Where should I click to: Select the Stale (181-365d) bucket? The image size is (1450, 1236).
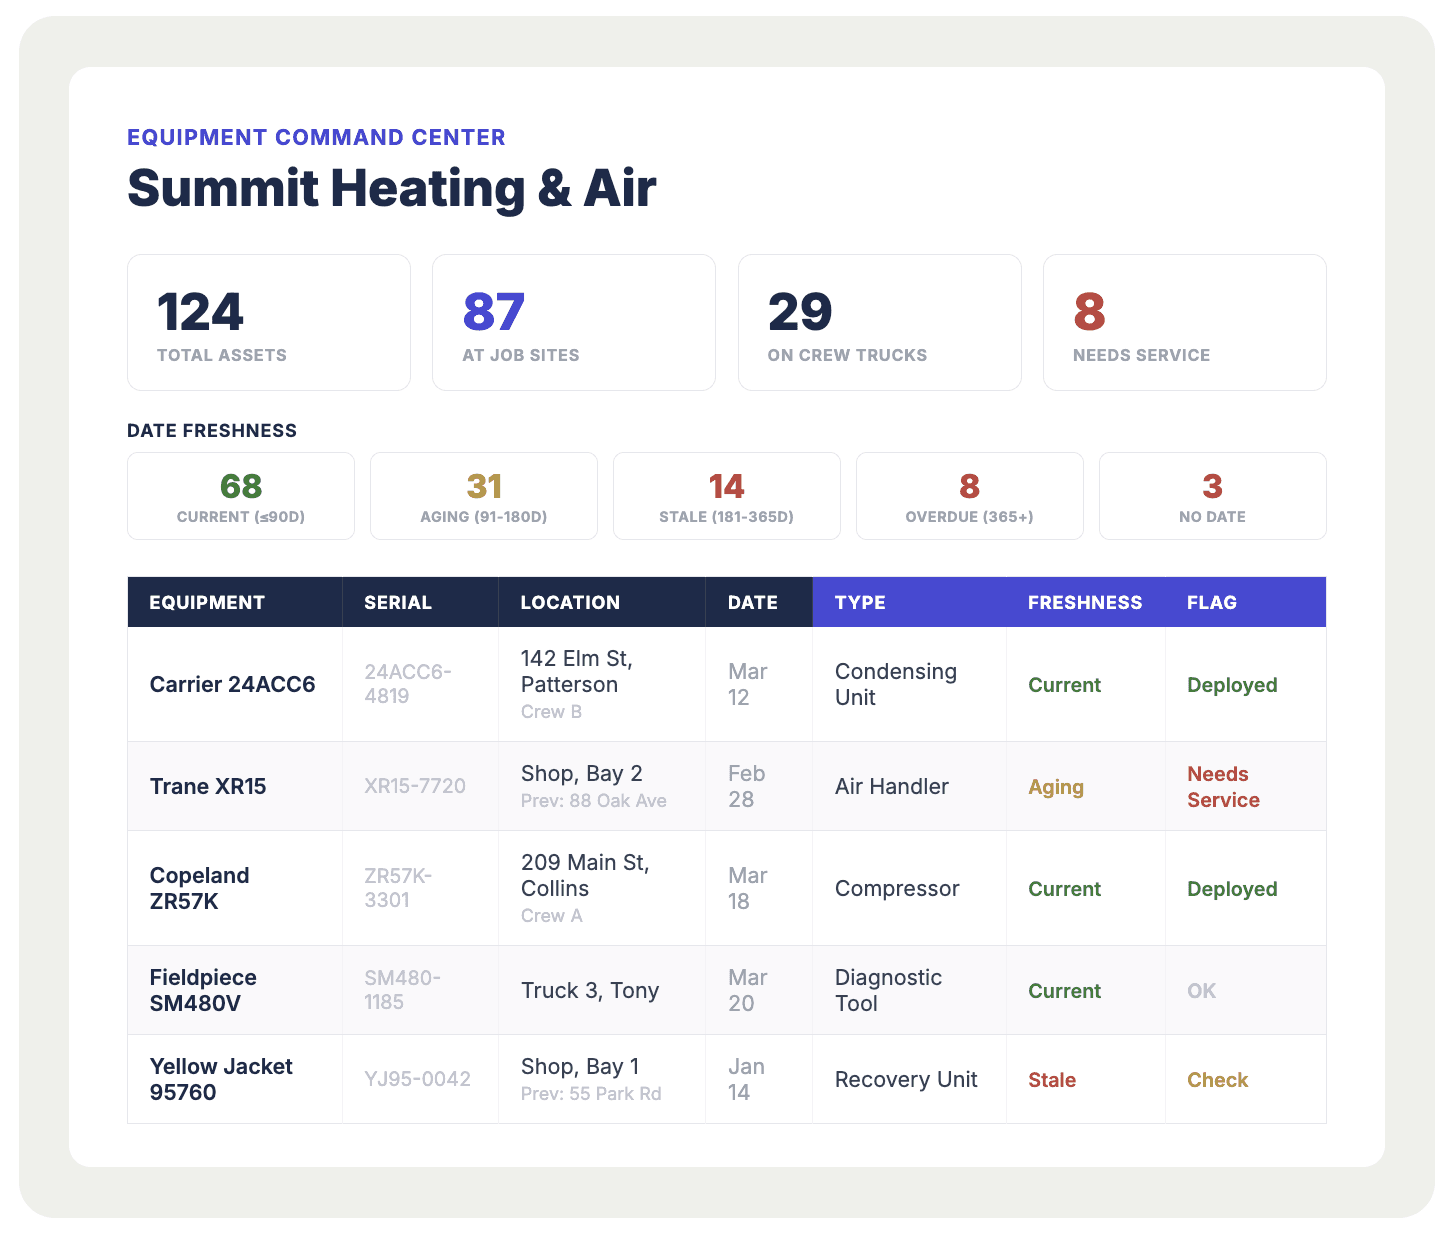(x=726, y=496)
